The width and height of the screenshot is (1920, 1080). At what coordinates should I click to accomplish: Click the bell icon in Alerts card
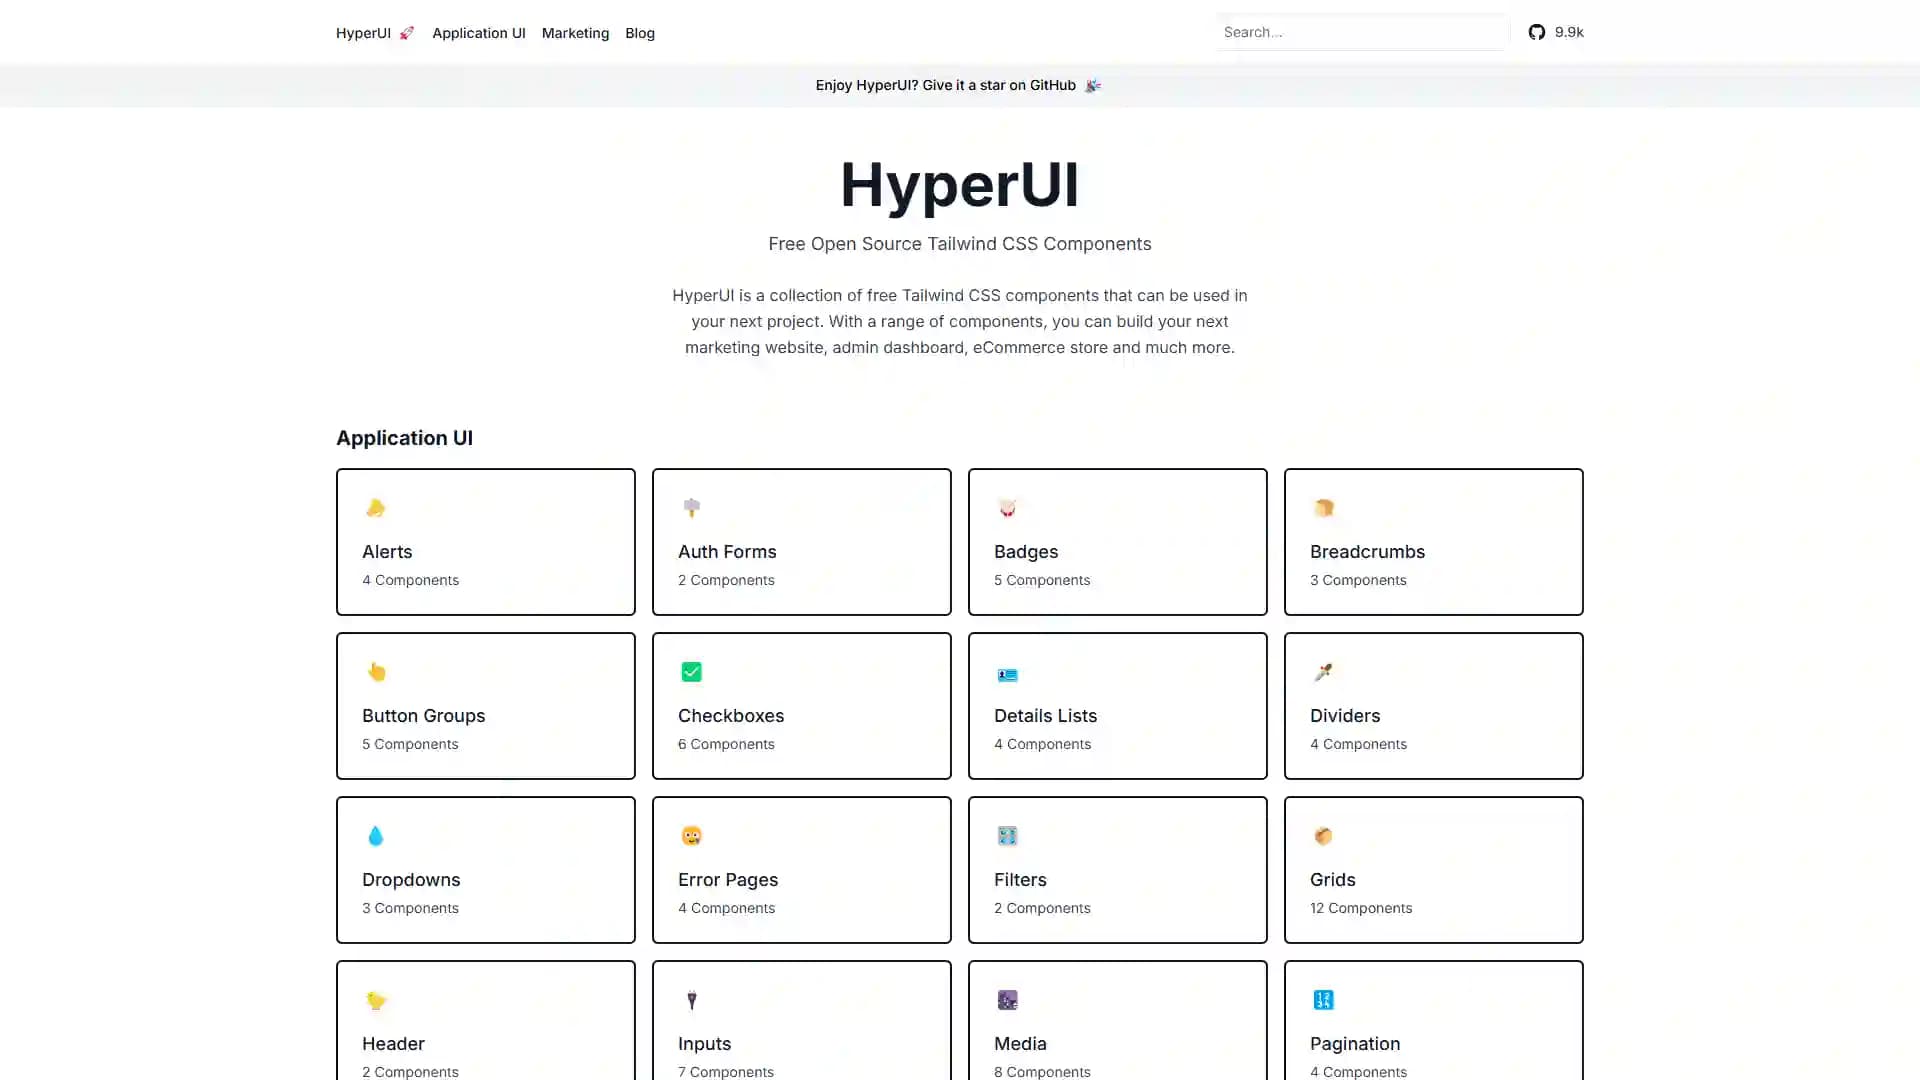375,508
